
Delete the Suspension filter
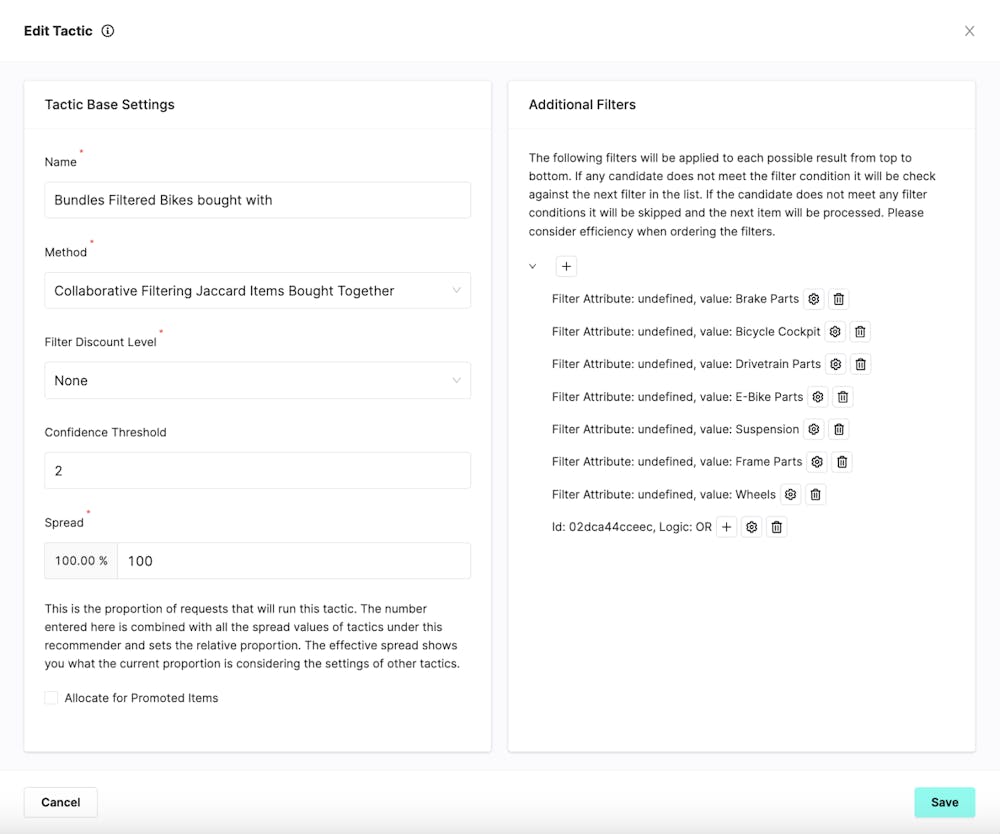point(839,429)
